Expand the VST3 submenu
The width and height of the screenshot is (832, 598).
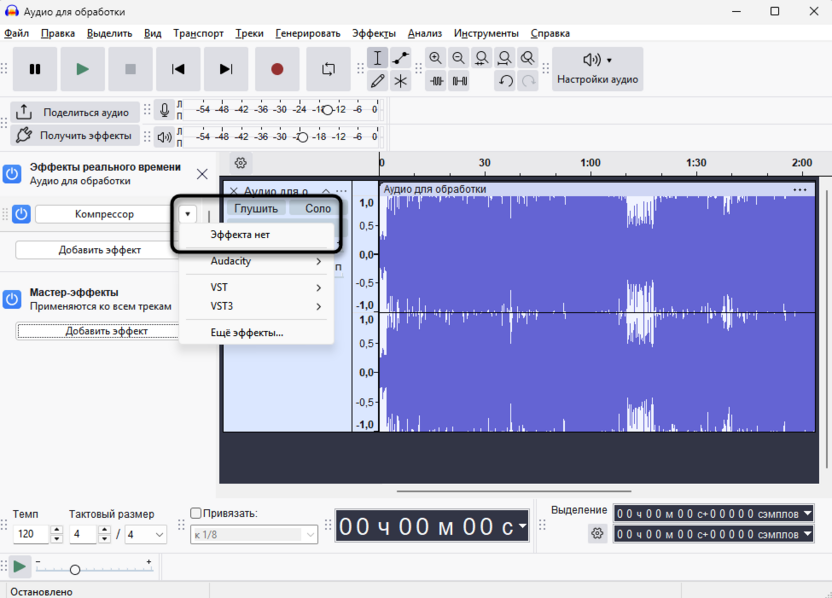point(257,306)
